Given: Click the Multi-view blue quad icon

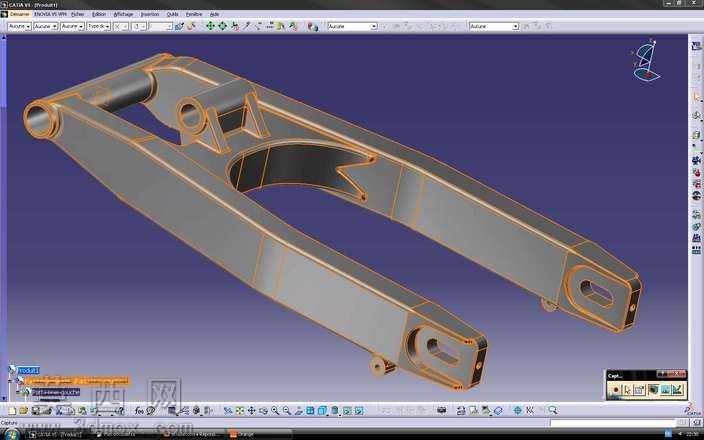Looking at the screenshot, I should 310,410.
